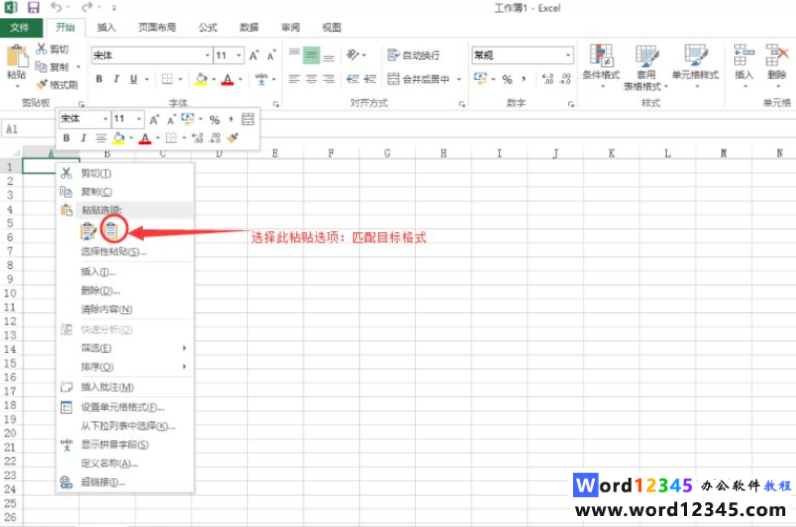Toggle Bold in the ribbon font group

coord(100,79)
